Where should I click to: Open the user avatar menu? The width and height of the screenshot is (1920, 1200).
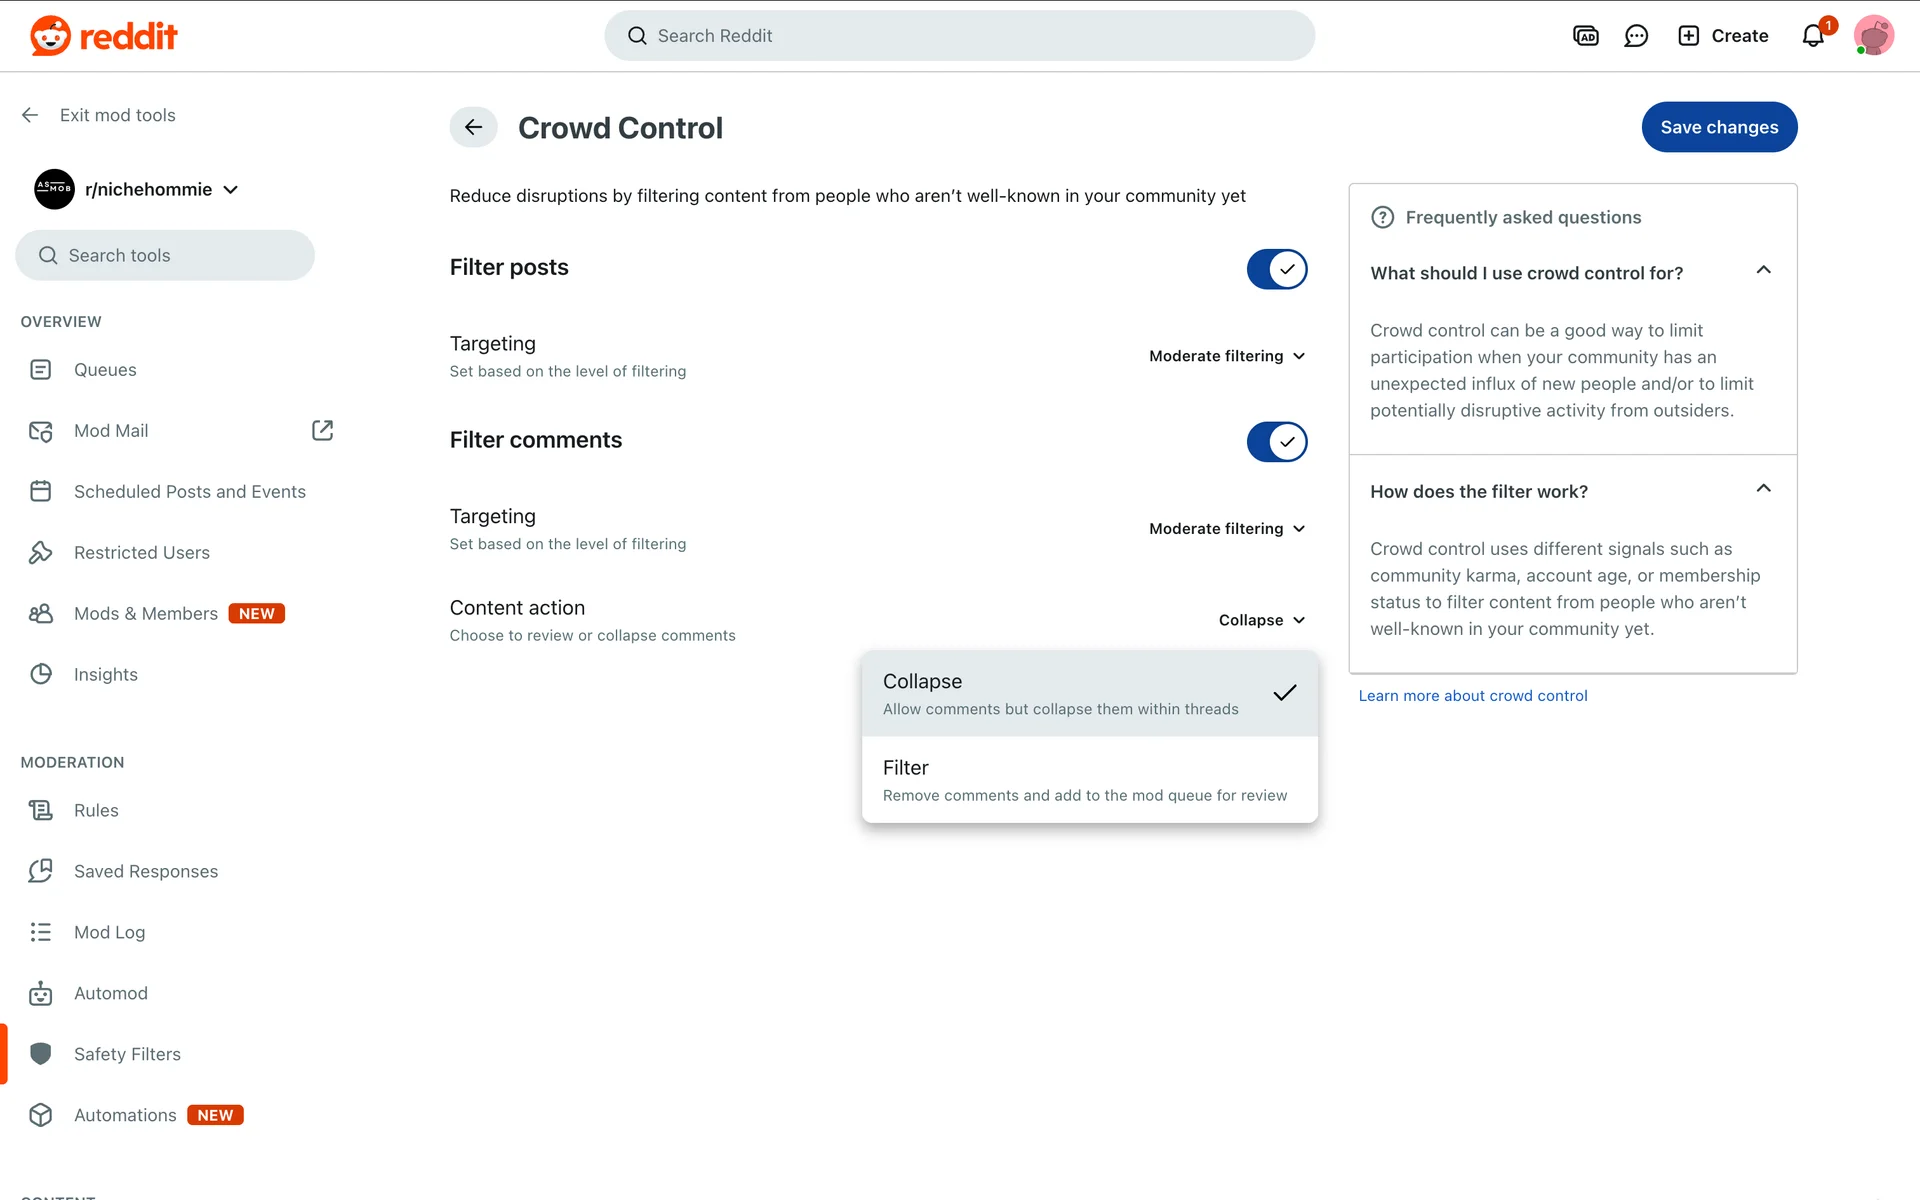pos(1873,36)
